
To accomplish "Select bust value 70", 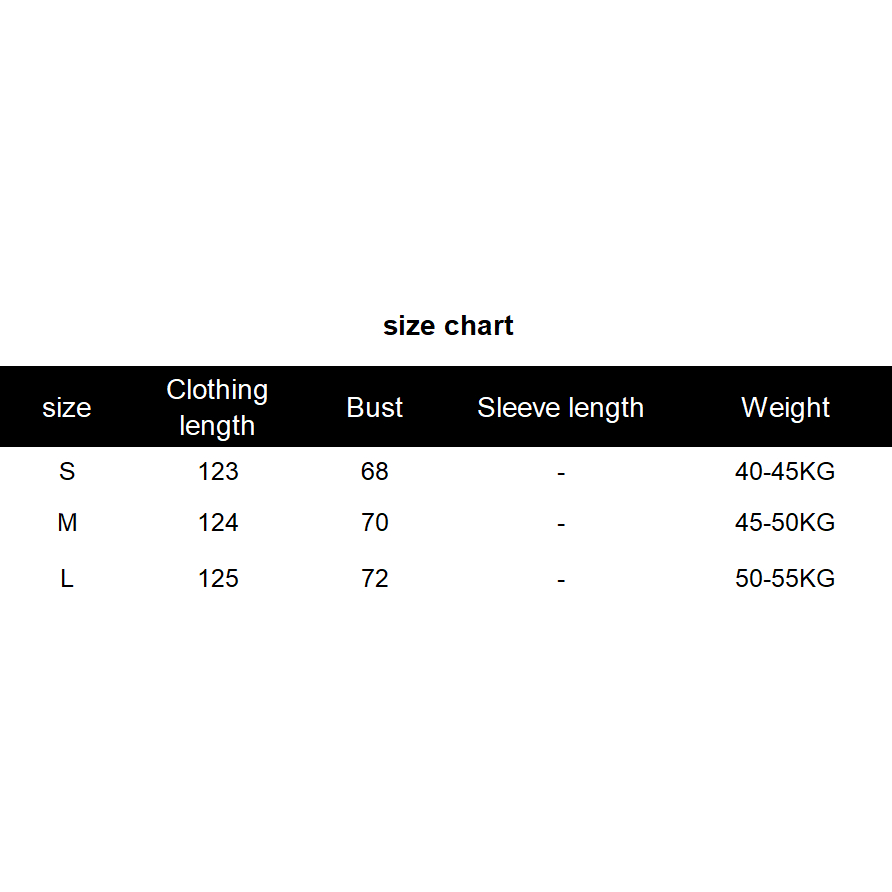I will point(375,523).
